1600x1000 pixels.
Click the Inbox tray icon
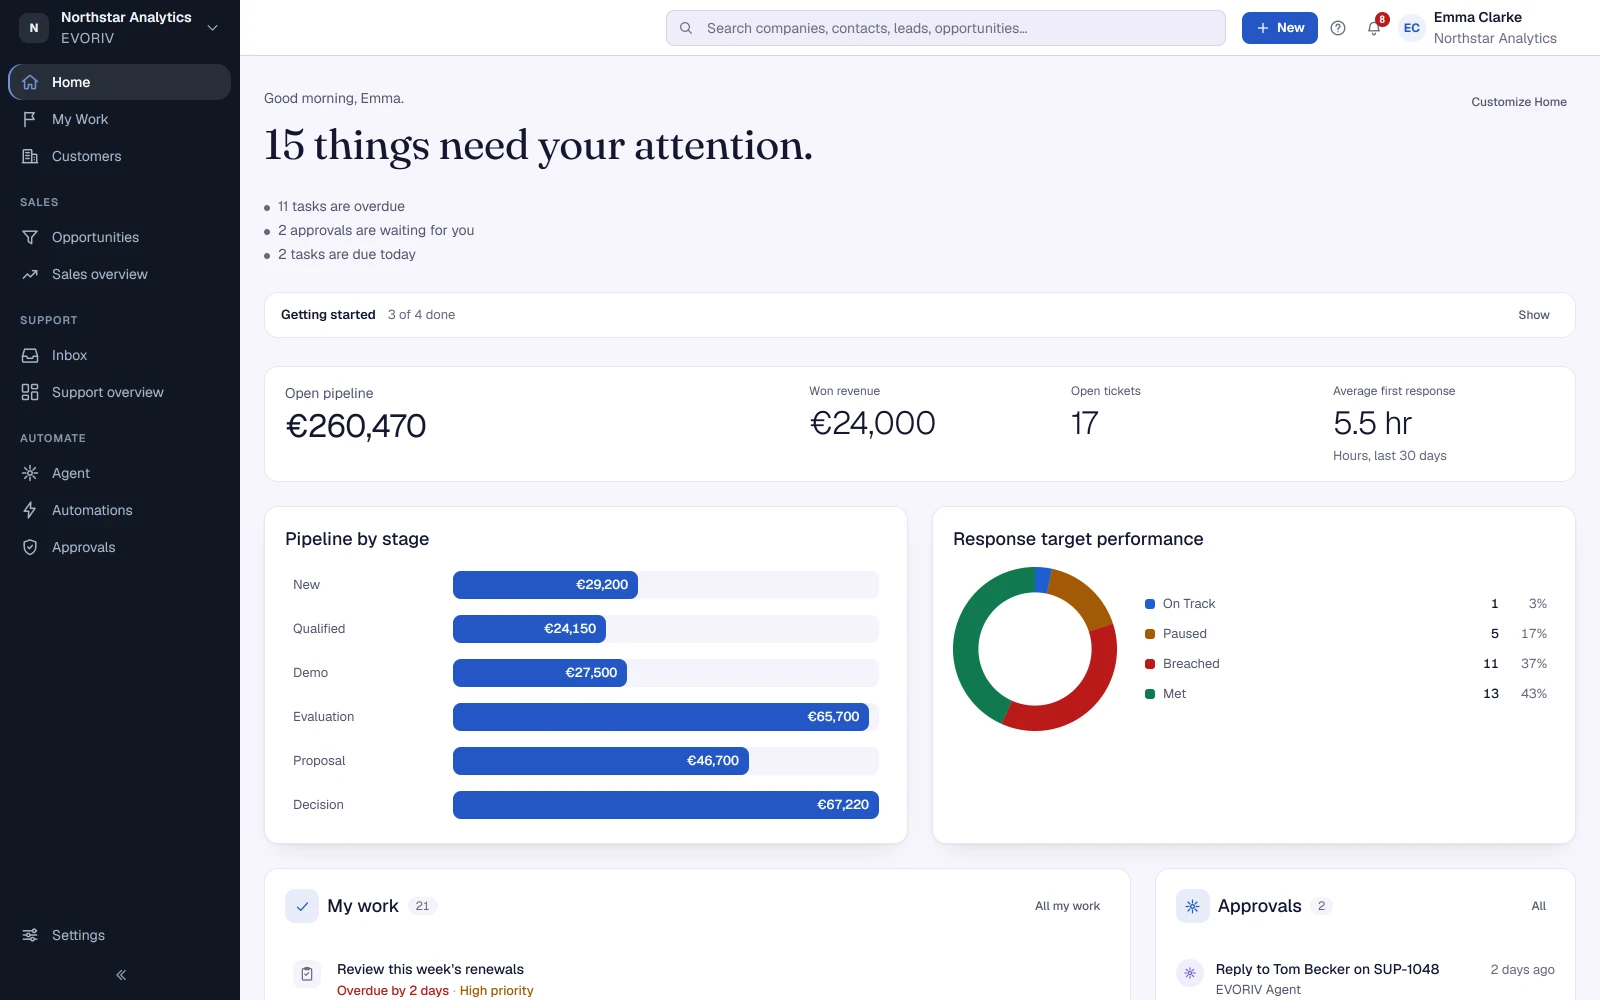(x=30, y=355)
